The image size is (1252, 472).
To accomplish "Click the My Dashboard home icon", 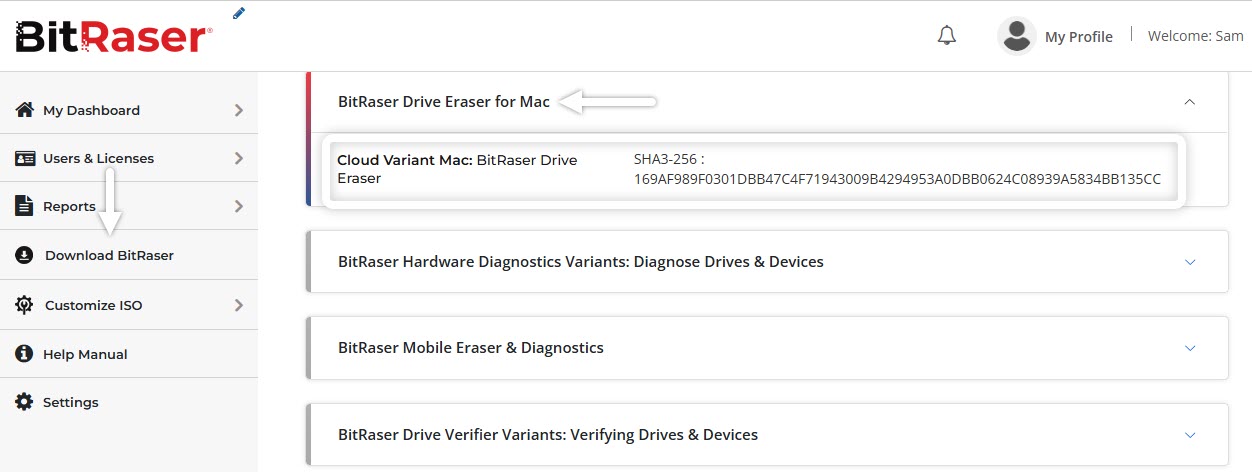I will (25, 110).
